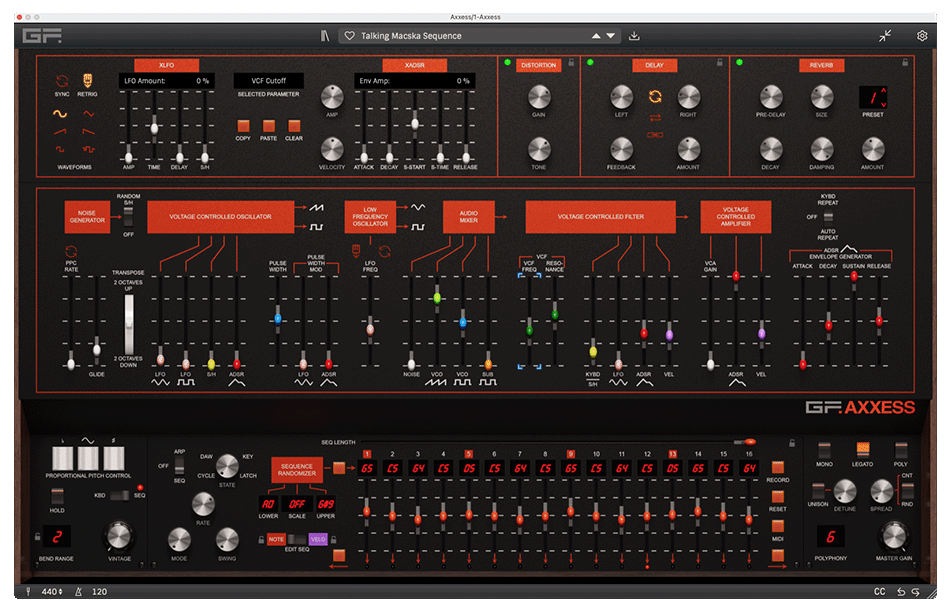Viewport: 950px width, 613px height.
Task: Save the preset using the download icon
Action: coord(634,36)
